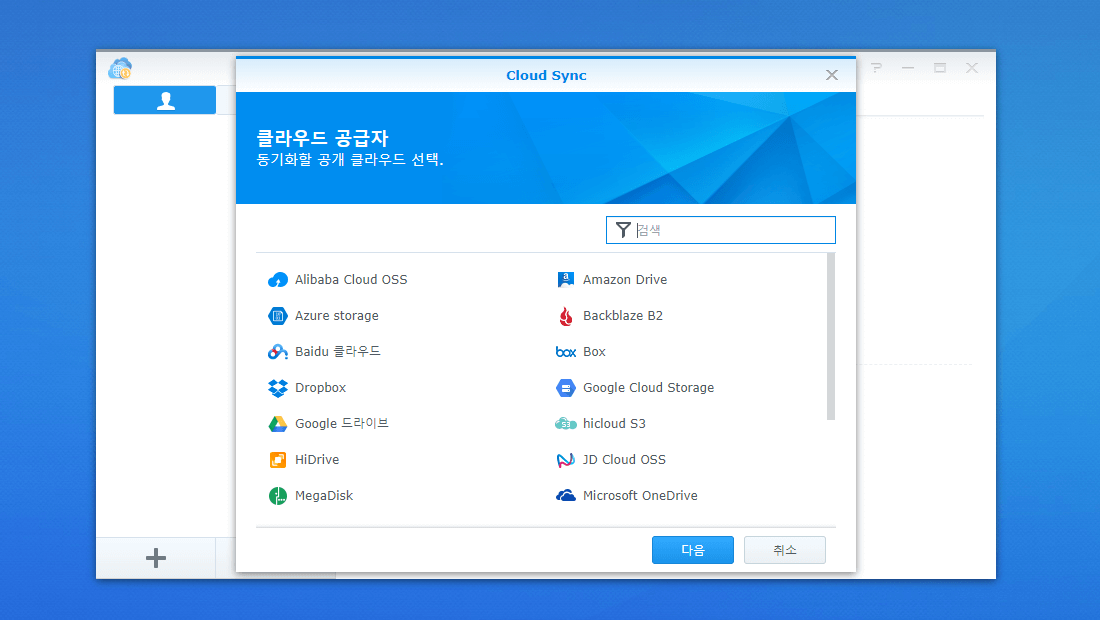This screenshot has height=620, width=1100.
Task: Select the Box logo icon
Action: [x=565, y=352]
